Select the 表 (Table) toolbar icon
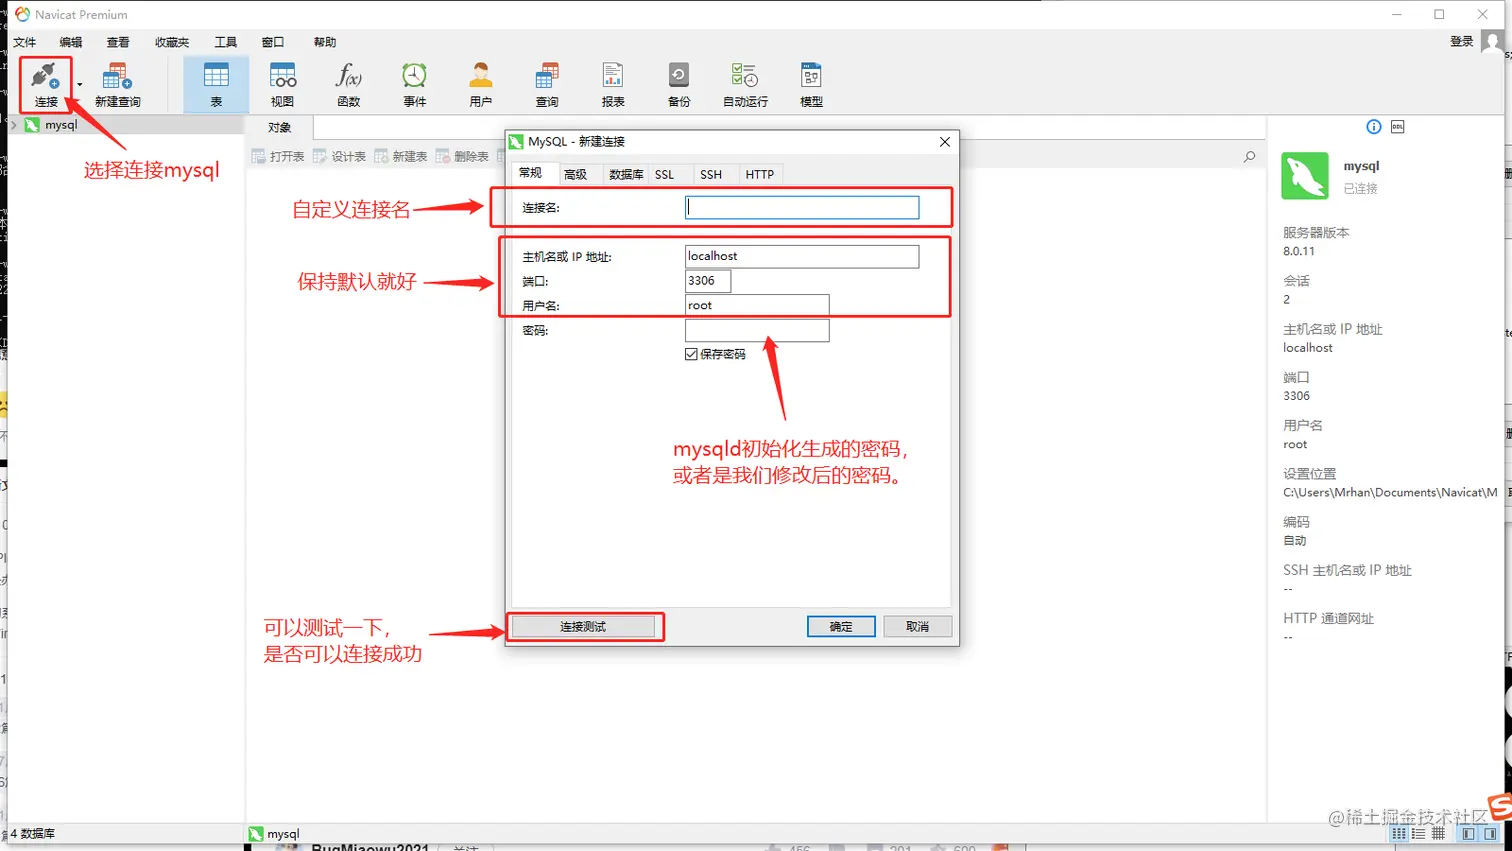This screenshot has width=1512, height=851. [x=216, y=85]
